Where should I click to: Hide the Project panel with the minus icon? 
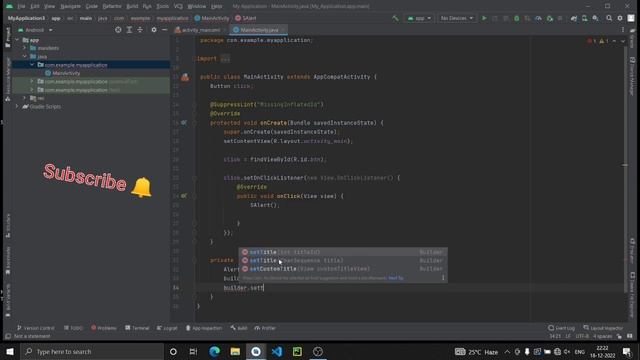(x=164, y=30)
